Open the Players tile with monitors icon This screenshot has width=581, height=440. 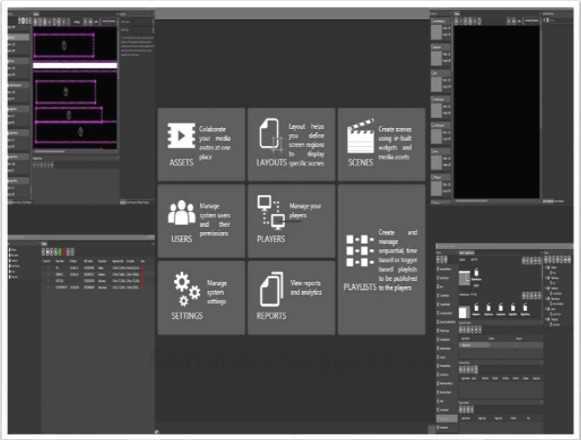(292, 221)
